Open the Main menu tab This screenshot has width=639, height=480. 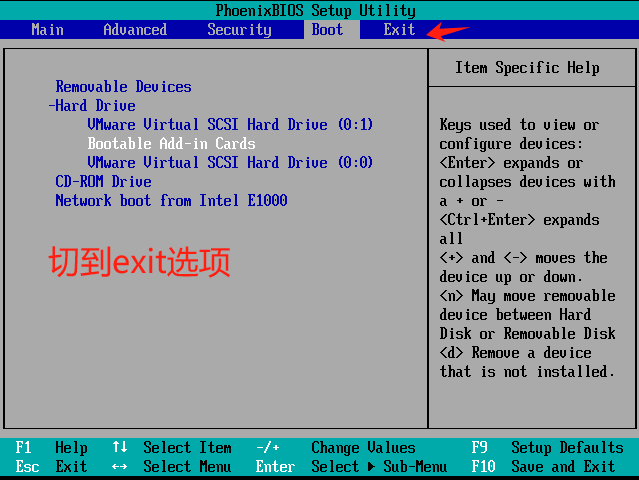[47, 29]
